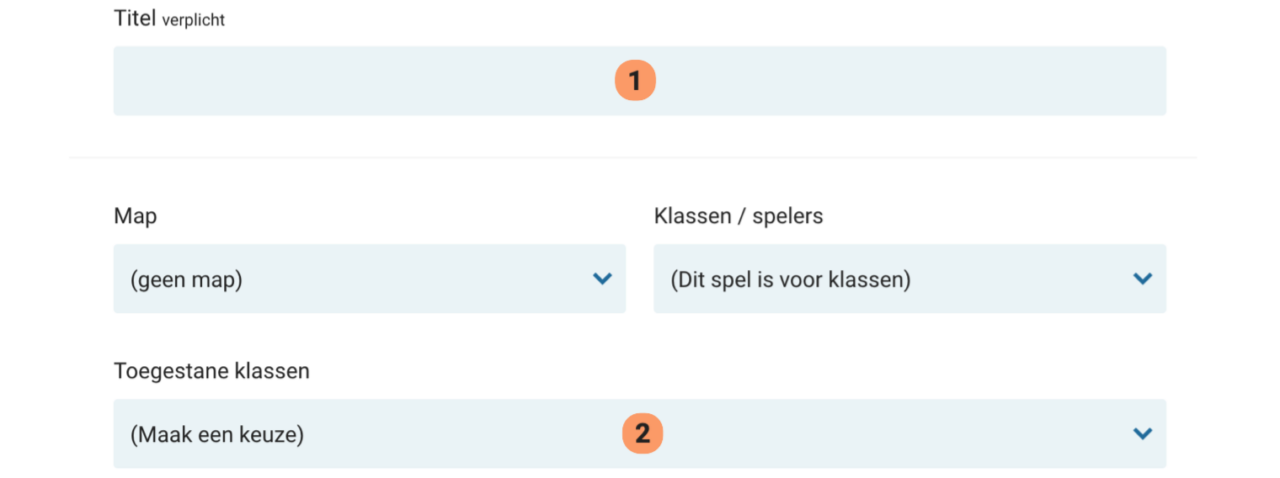Image resolution: width=1280 pixels, height=478 pixels.
Task: Click the white gap between Map and Klassen dropdowns
Action: [640, 279]
